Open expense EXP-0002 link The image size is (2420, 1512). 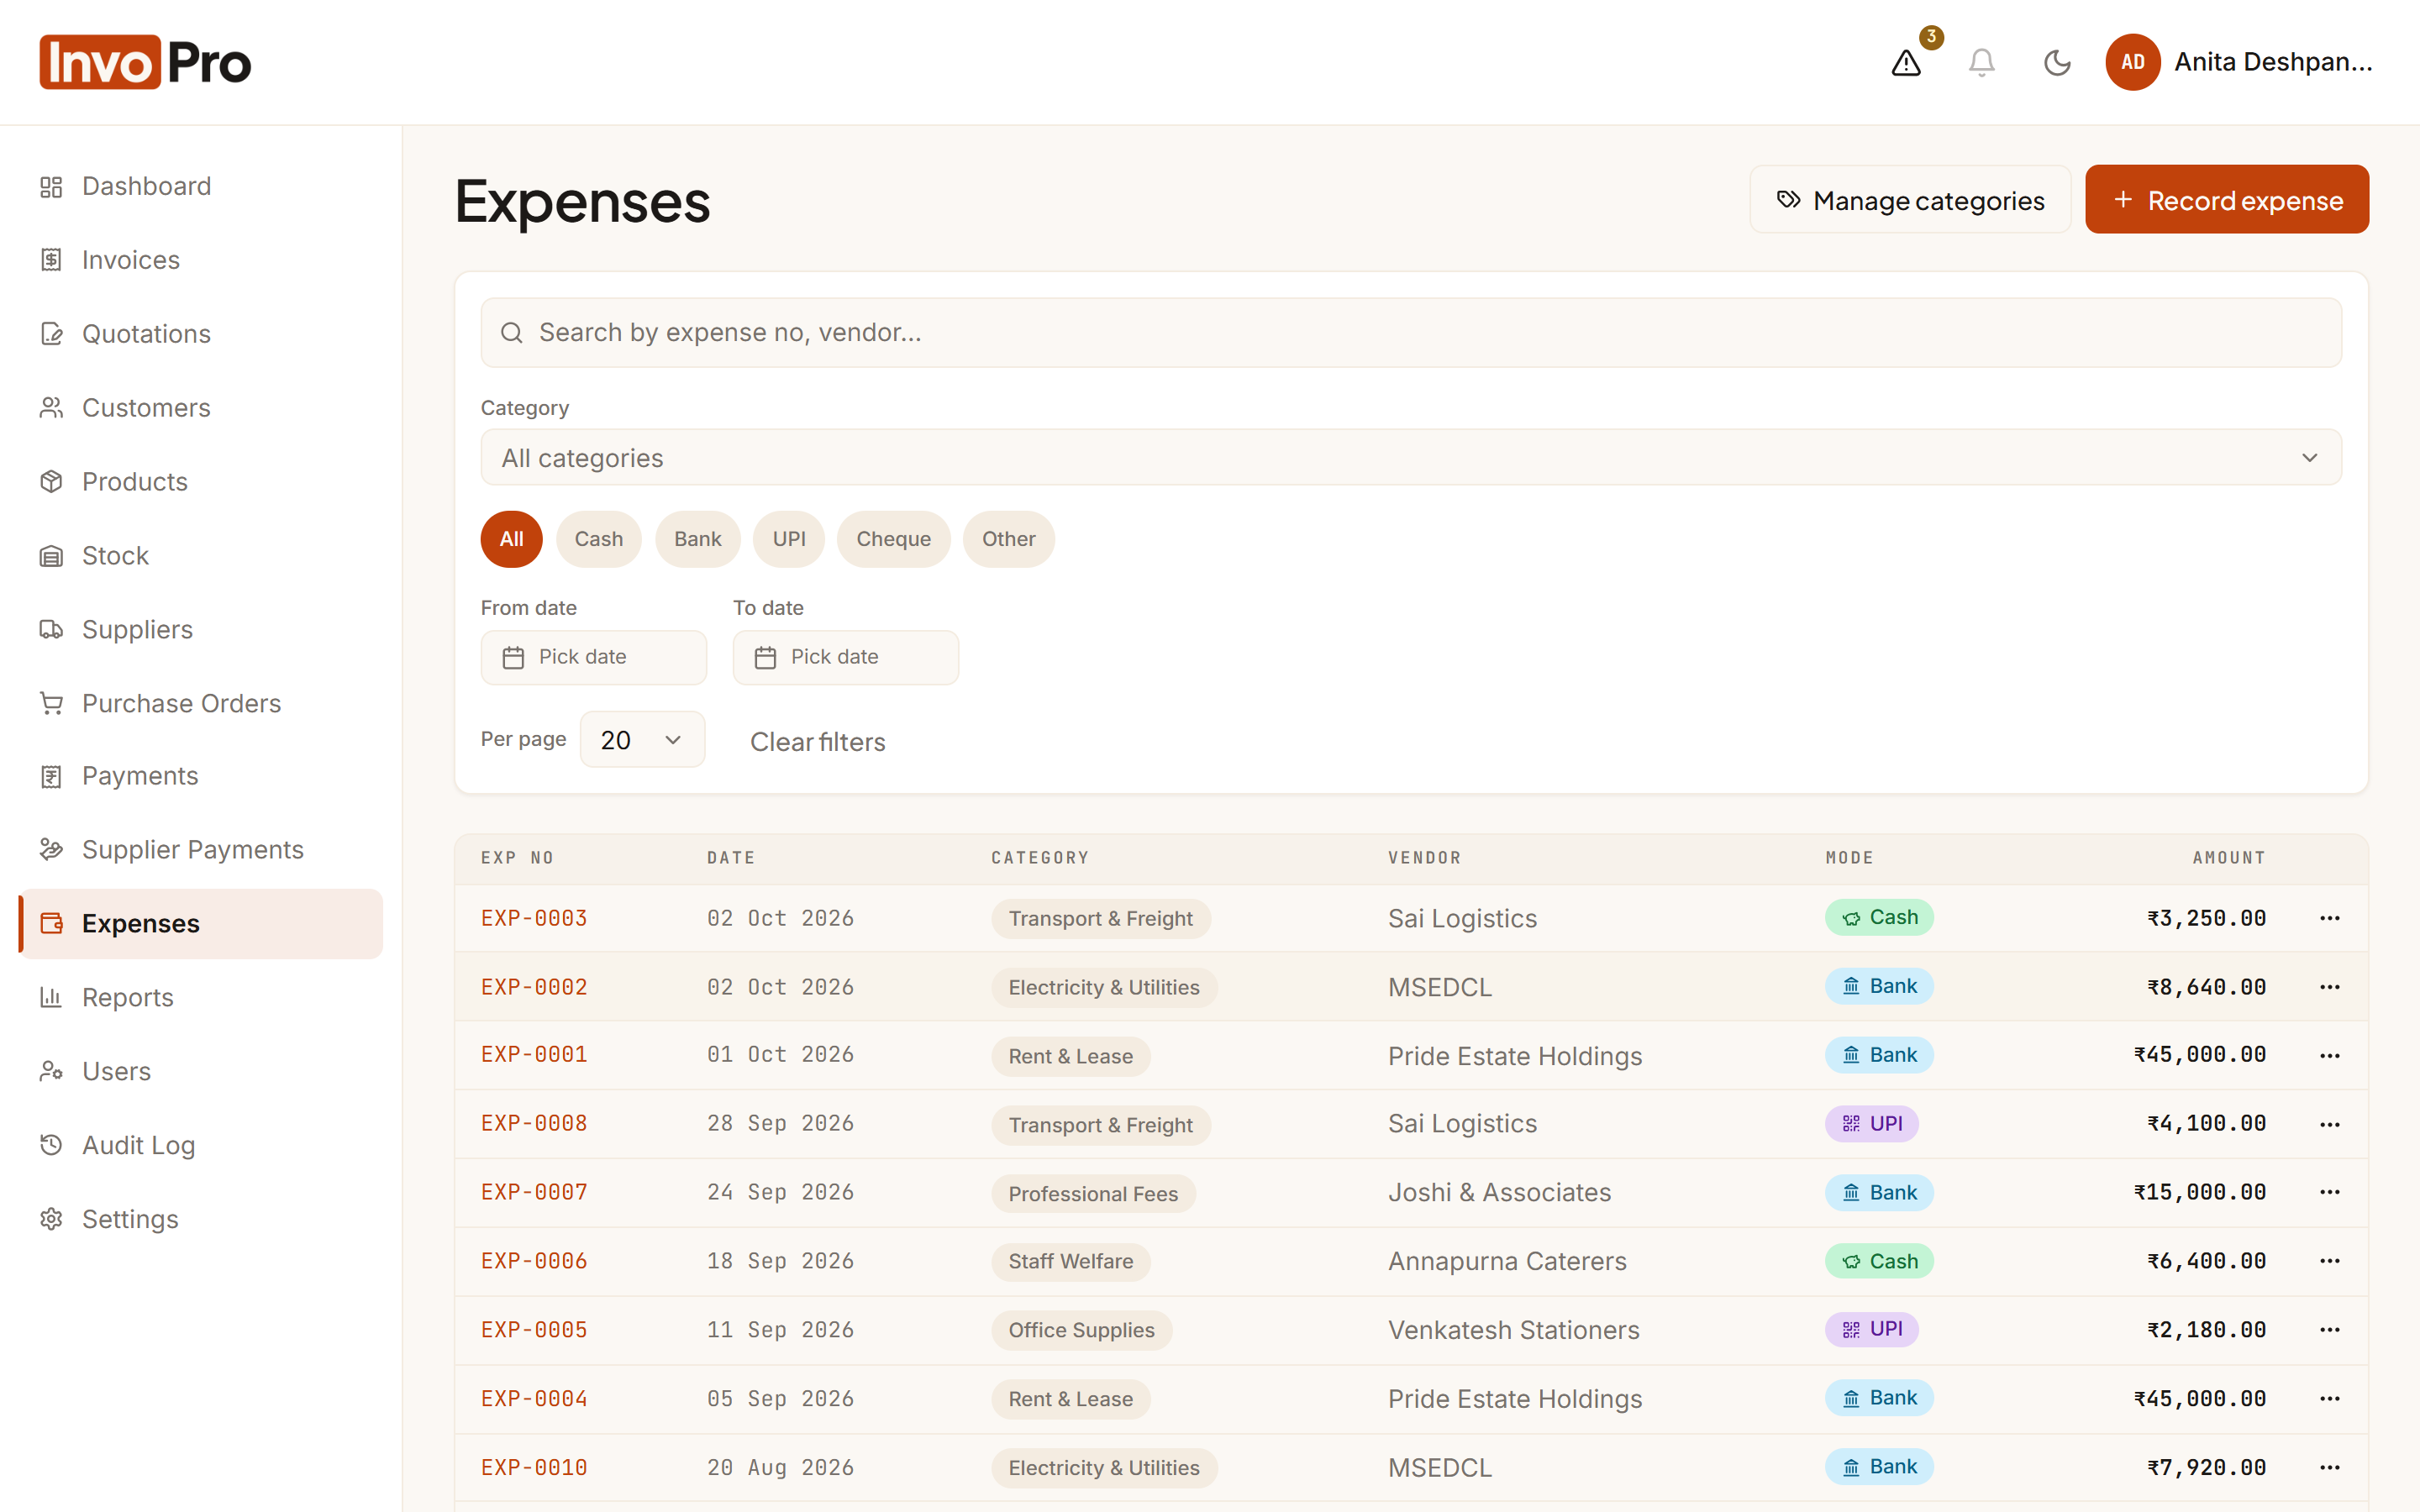(534, 987)
